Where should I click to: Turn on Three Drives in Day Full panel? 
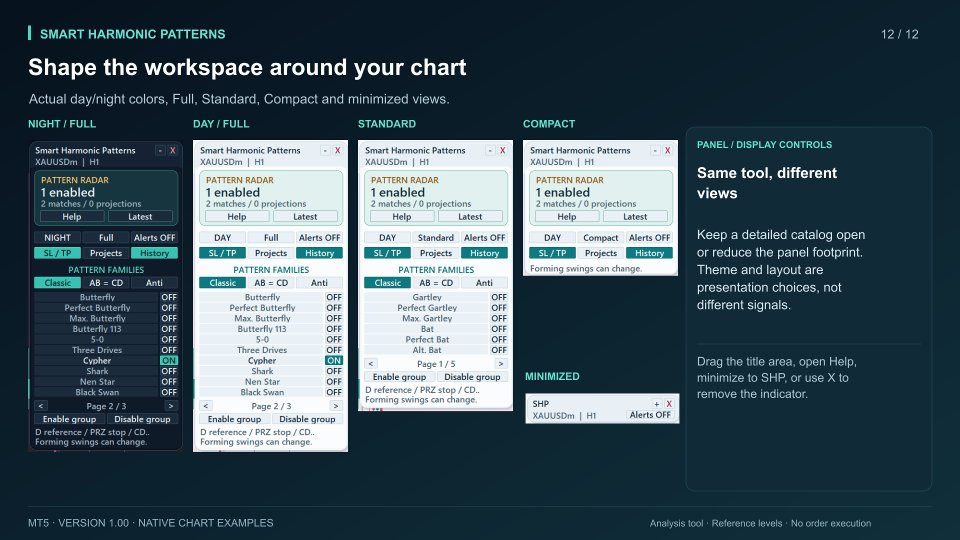coord(334,350)
